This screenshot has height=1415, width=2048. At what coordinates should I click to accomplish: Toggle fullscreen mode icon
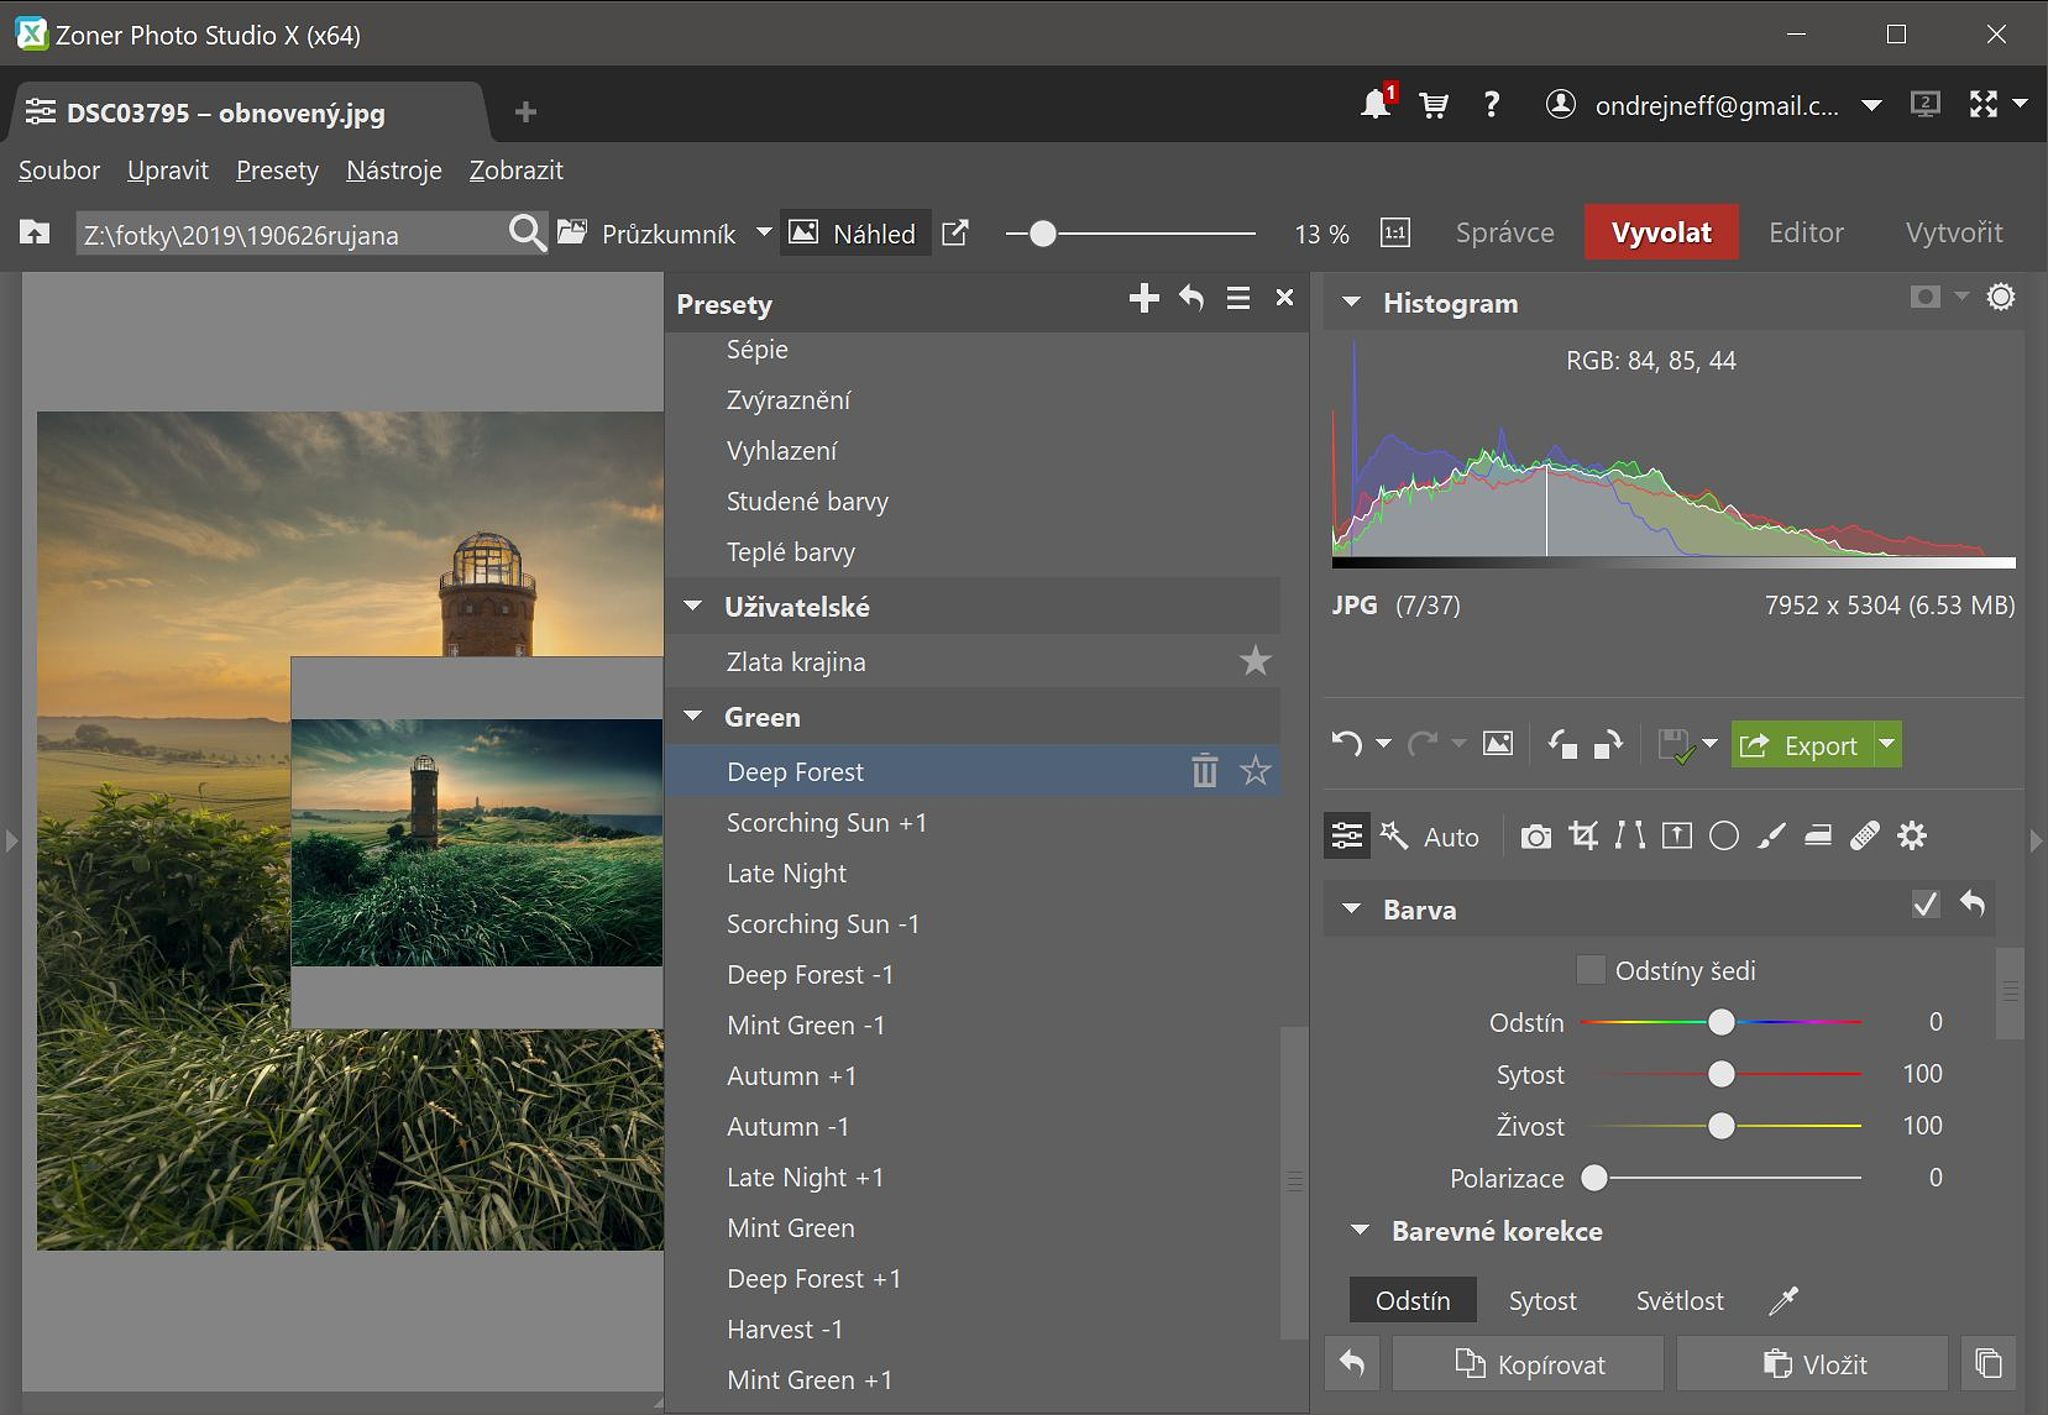click(1983, 104)
